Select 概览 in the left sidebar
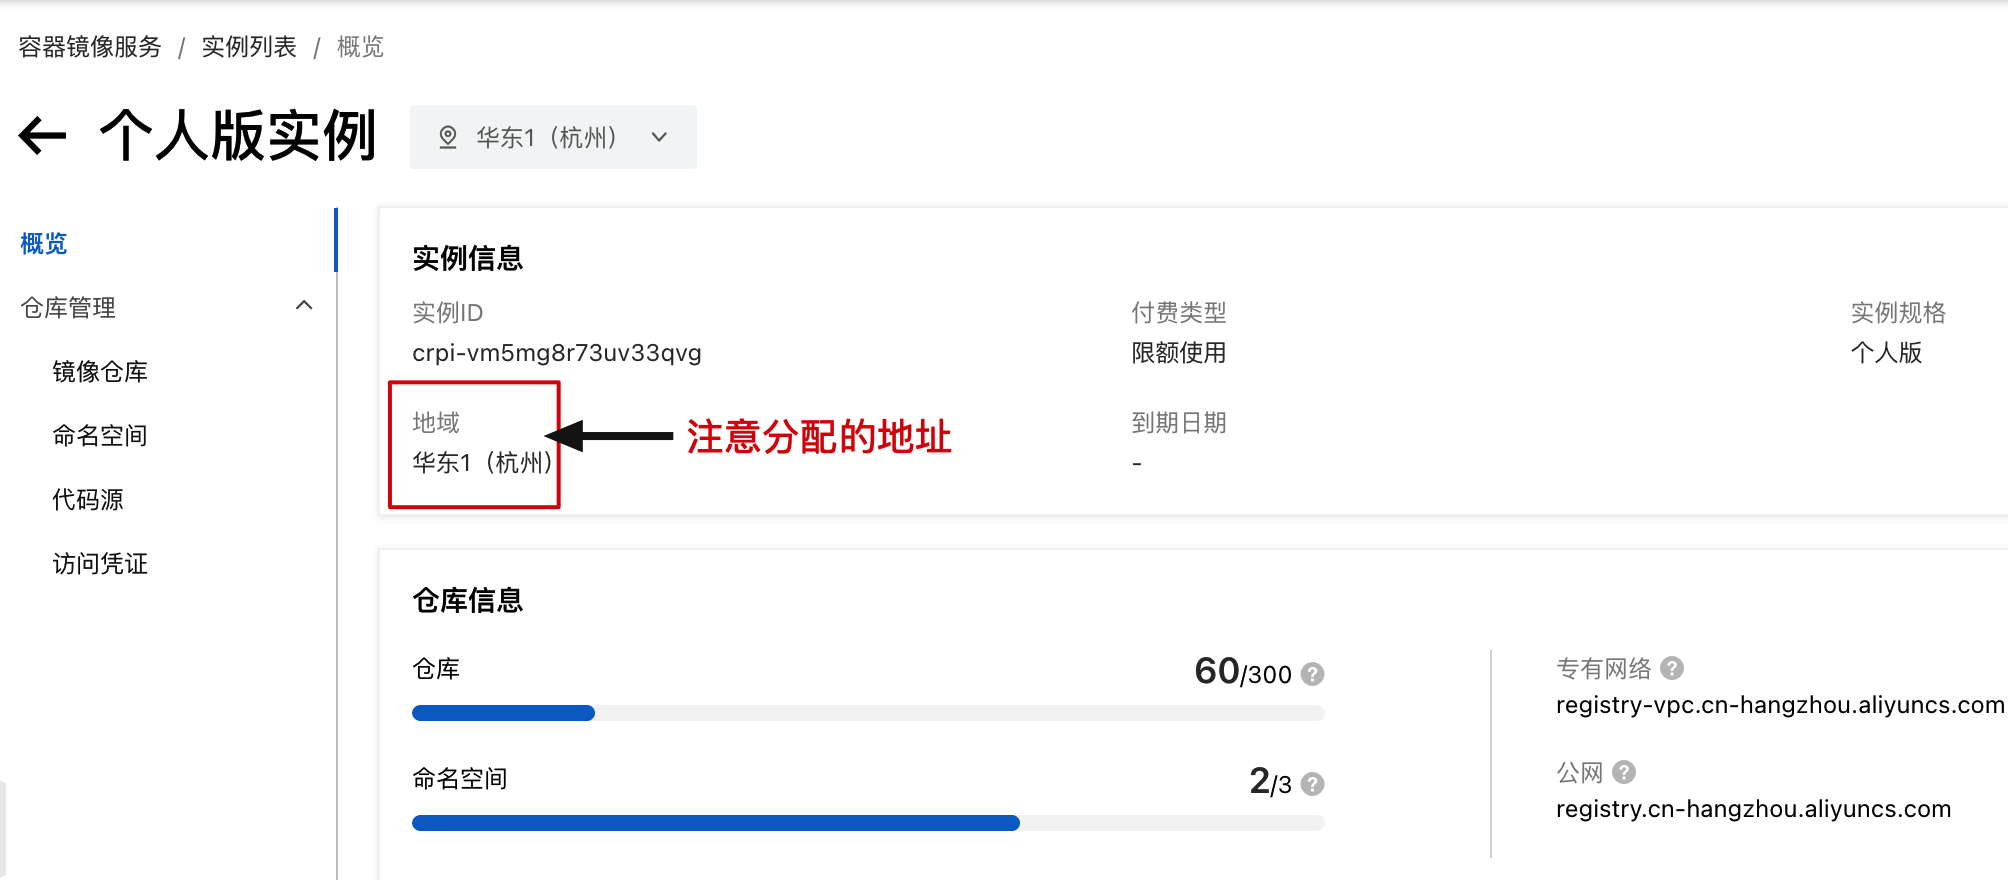Viewport: 2008px width, 880px height. tap(44, 243)
